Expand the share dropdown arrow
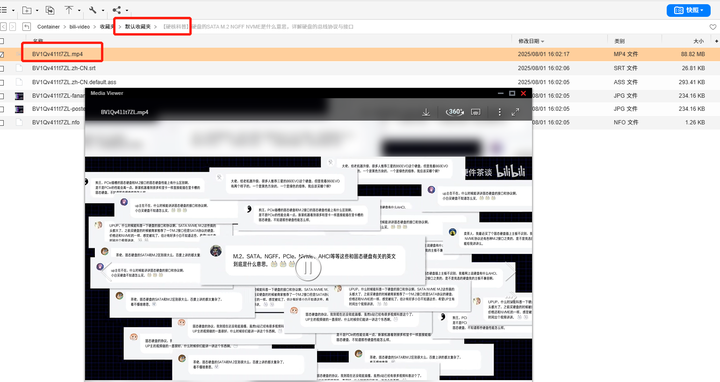 (x=127, y=10)
